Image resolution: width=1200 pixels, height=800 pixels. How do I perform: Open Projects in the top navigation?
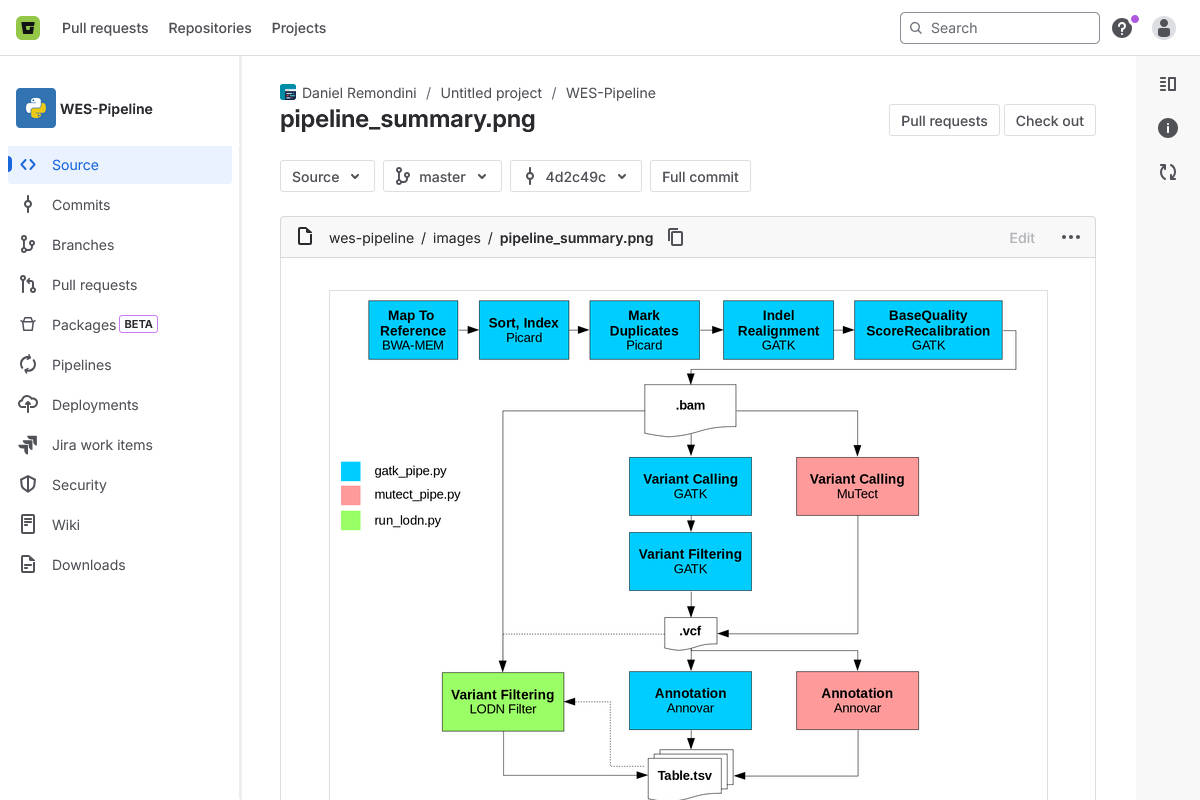click(x=298, y=27)
